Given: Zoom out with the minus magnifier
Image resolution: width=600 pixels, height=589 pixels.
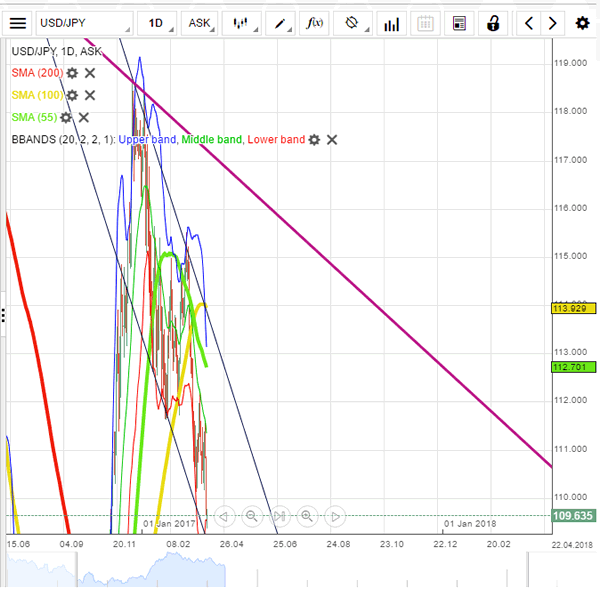Looking at the screenshot, I should click(252, 516).
